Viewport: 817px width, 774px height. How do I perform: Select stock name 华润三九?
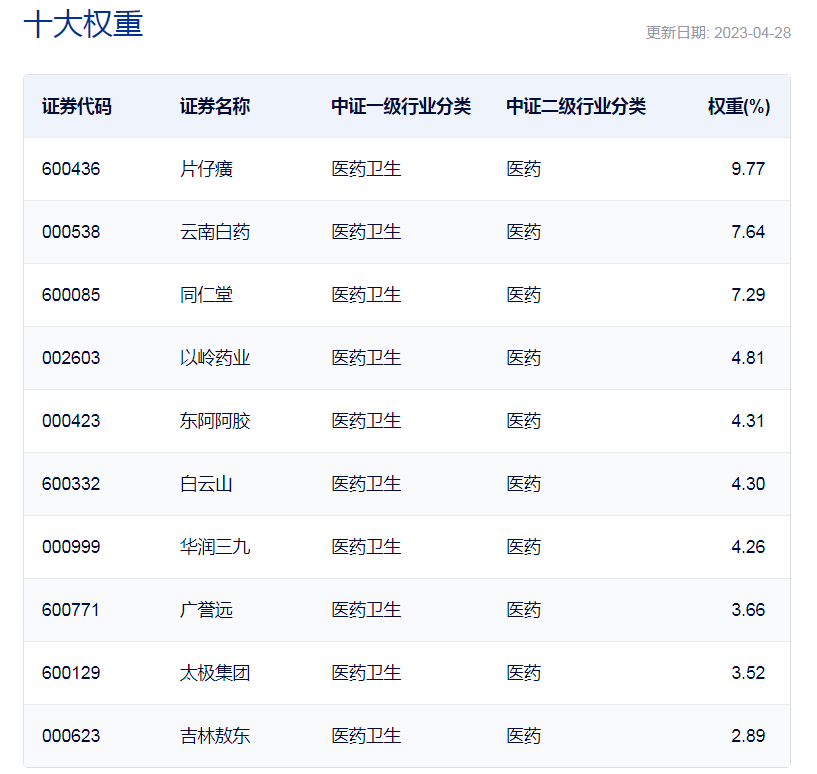click(x=215, y=547)
